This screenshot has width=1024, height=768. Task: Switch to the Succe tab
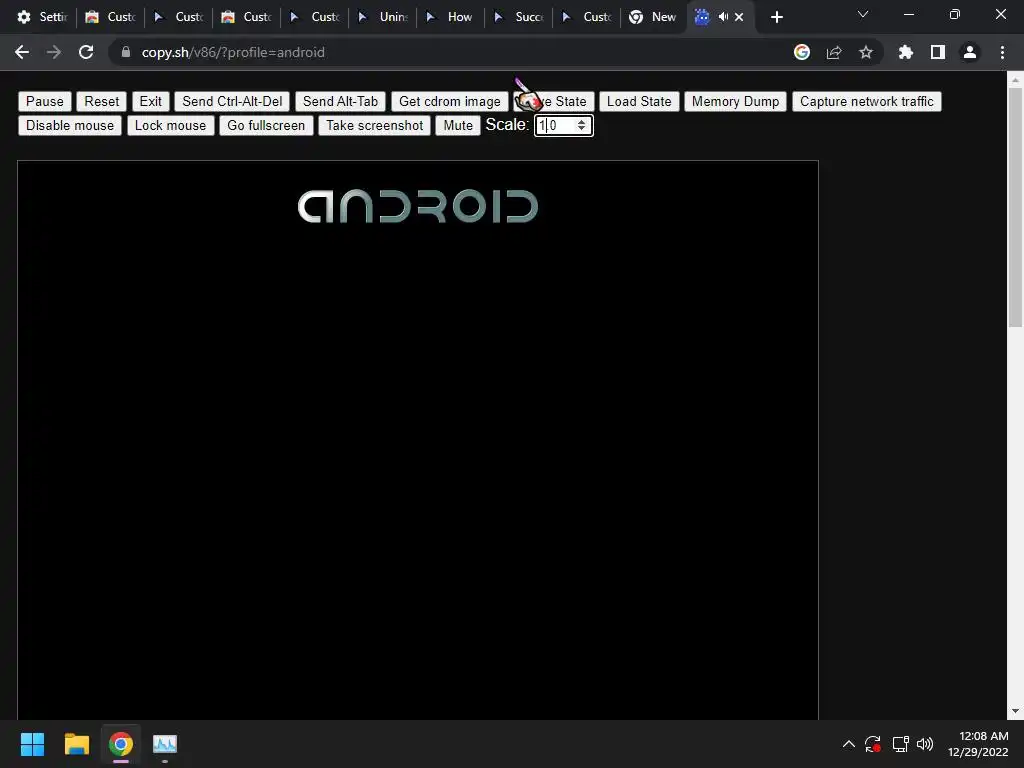[519, 17]
